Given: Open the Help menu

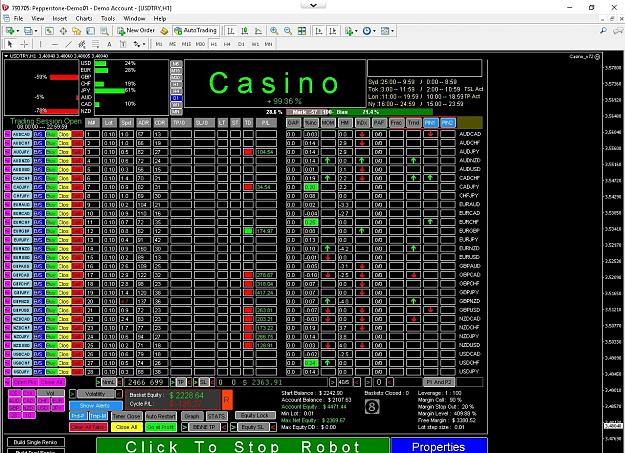Looking at the screenshot, I should click(160, 18).
